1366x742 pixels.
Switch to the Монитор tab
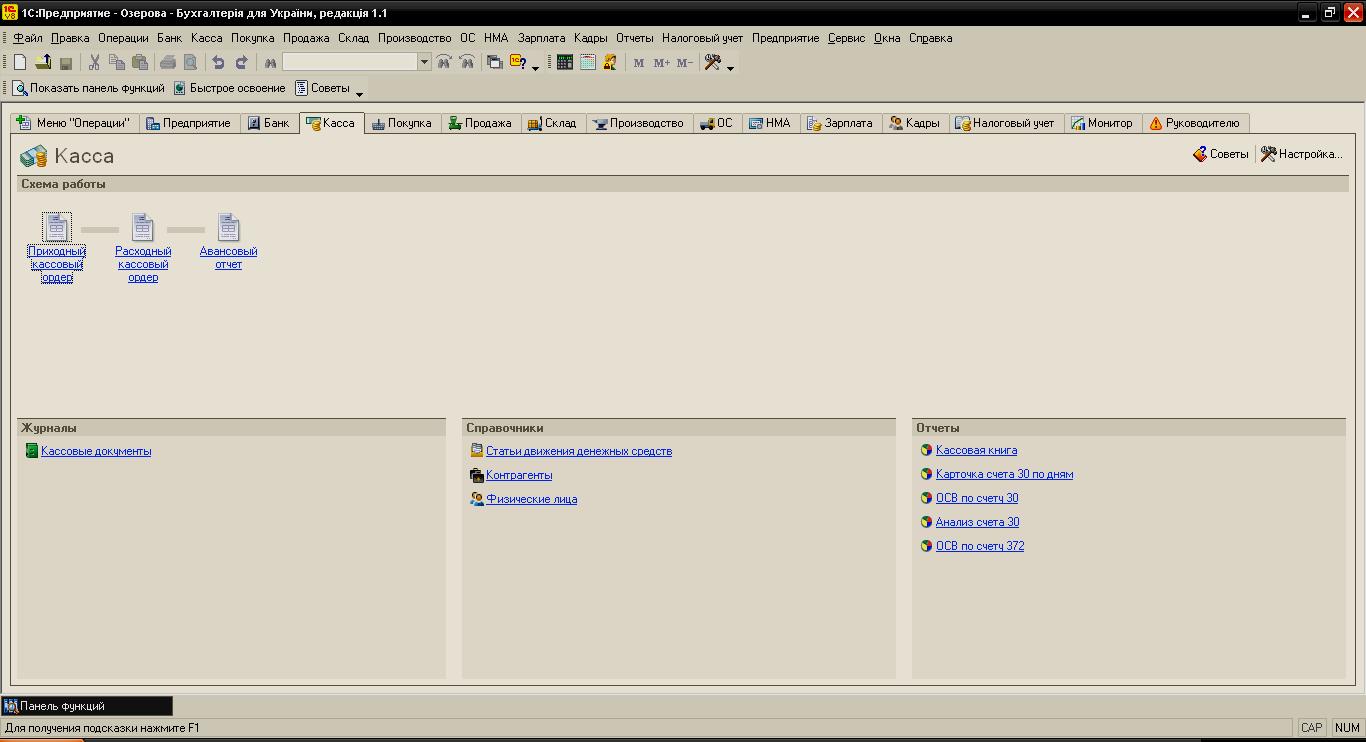click(1102, 123)
